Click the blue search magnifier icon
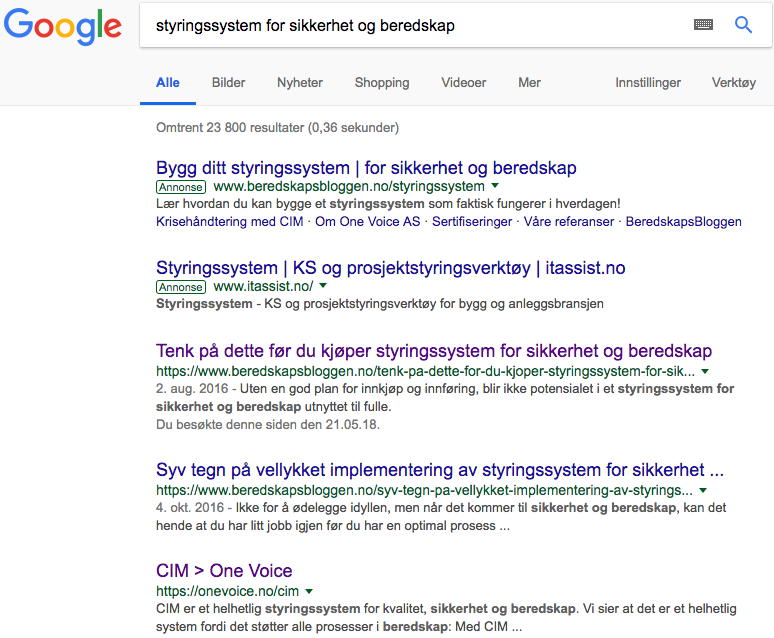774x638 pixels. [x=743, y=24]
